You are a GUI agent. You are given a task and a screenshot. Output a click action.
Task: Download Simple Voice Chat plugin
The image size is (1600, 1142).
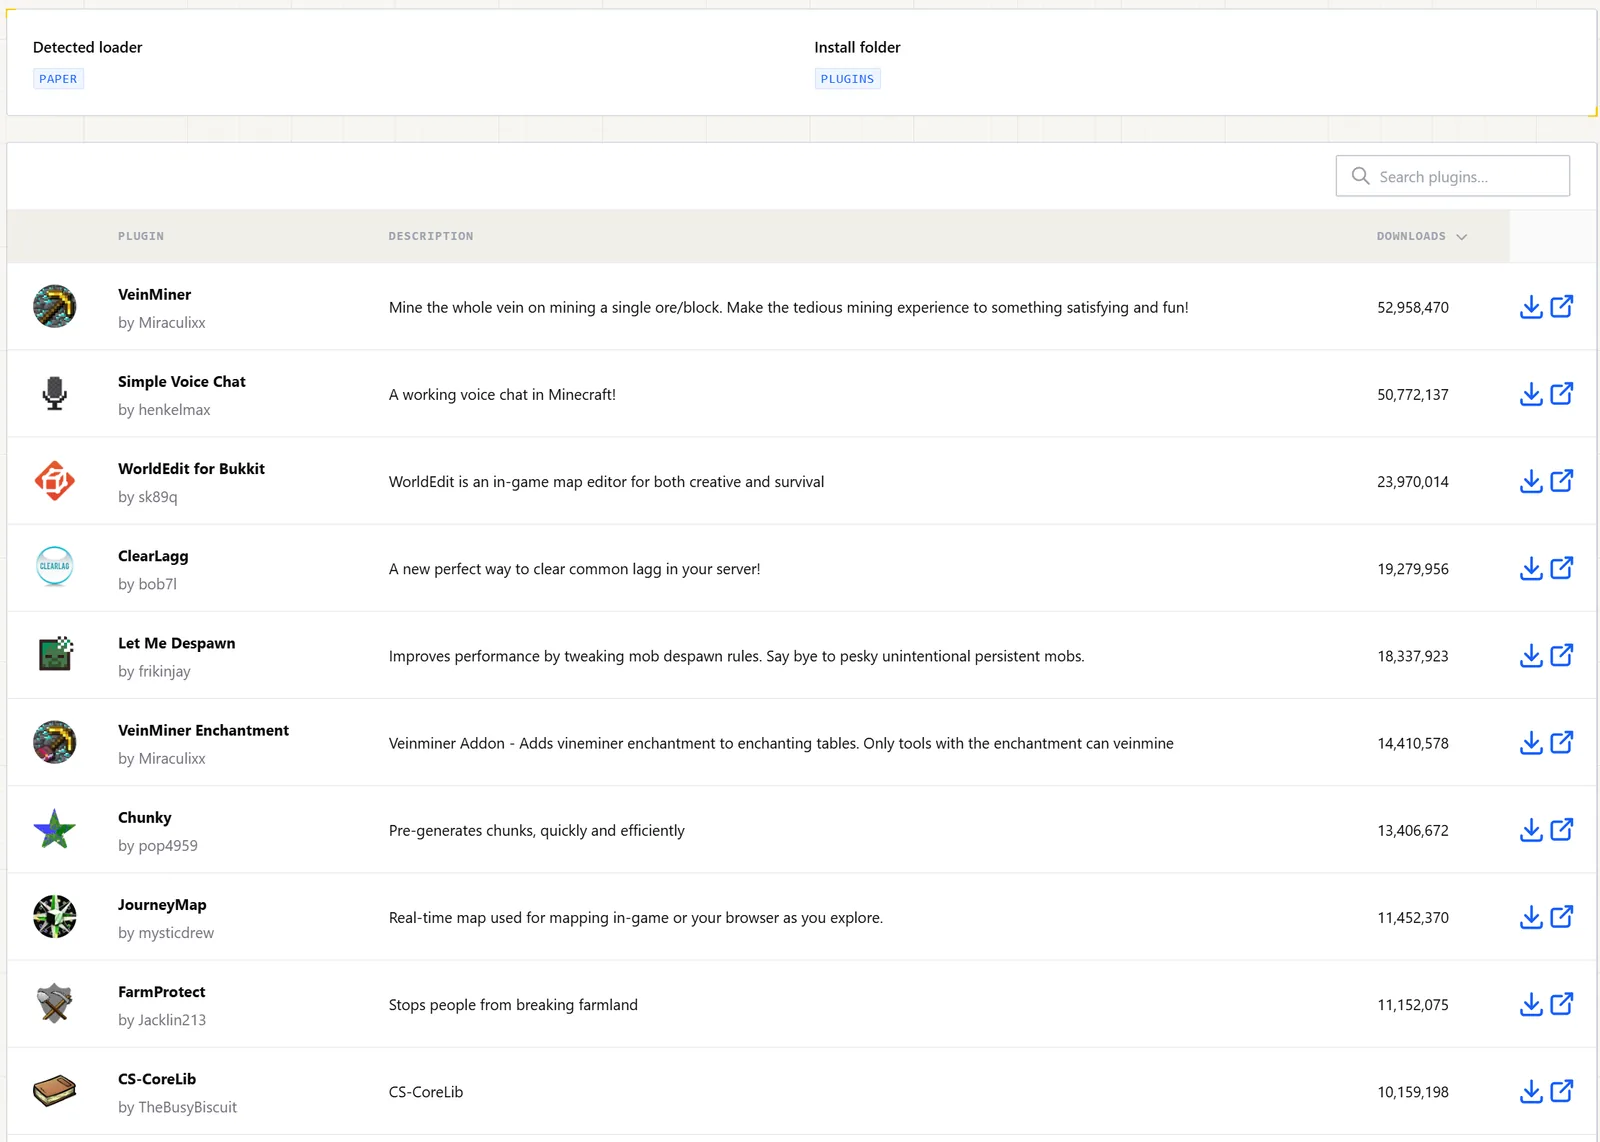[x=1531, y=394]
